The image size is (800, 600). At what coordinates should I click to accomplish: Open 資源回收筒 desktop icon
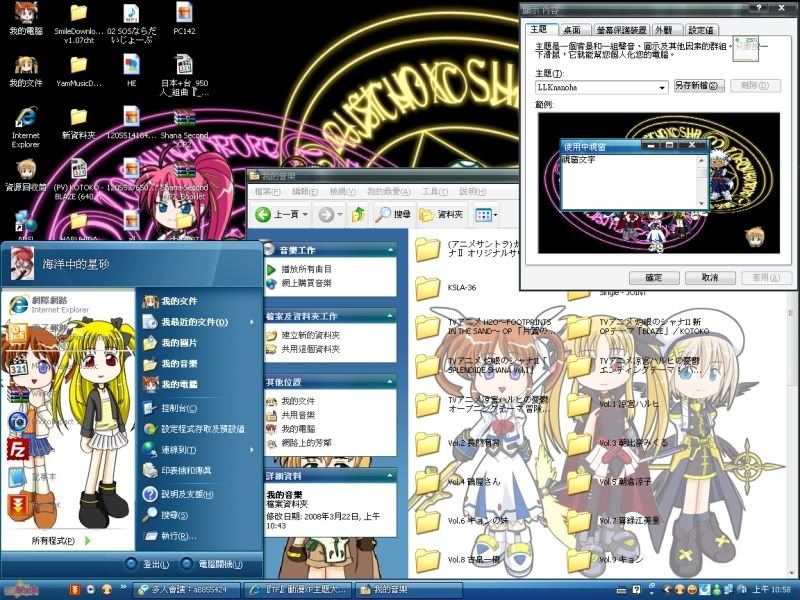click(26, 176)
